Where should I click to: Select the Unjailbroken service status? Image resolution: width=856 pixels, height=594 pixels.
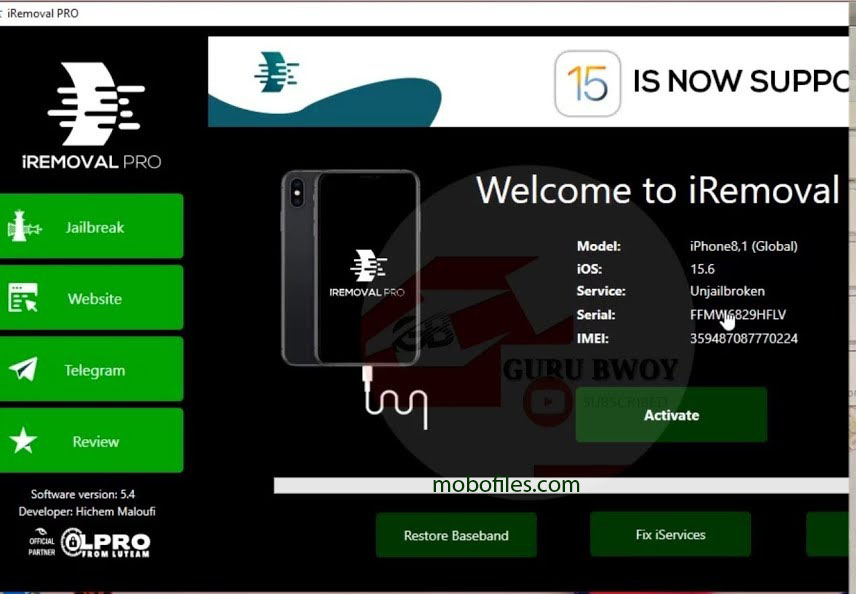(727, 291)
